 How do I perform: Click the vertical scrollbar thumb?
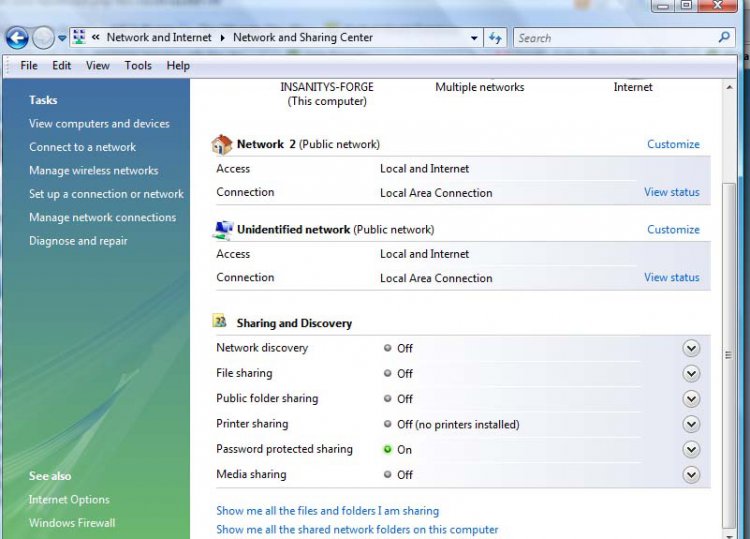(x=728, y=355)
